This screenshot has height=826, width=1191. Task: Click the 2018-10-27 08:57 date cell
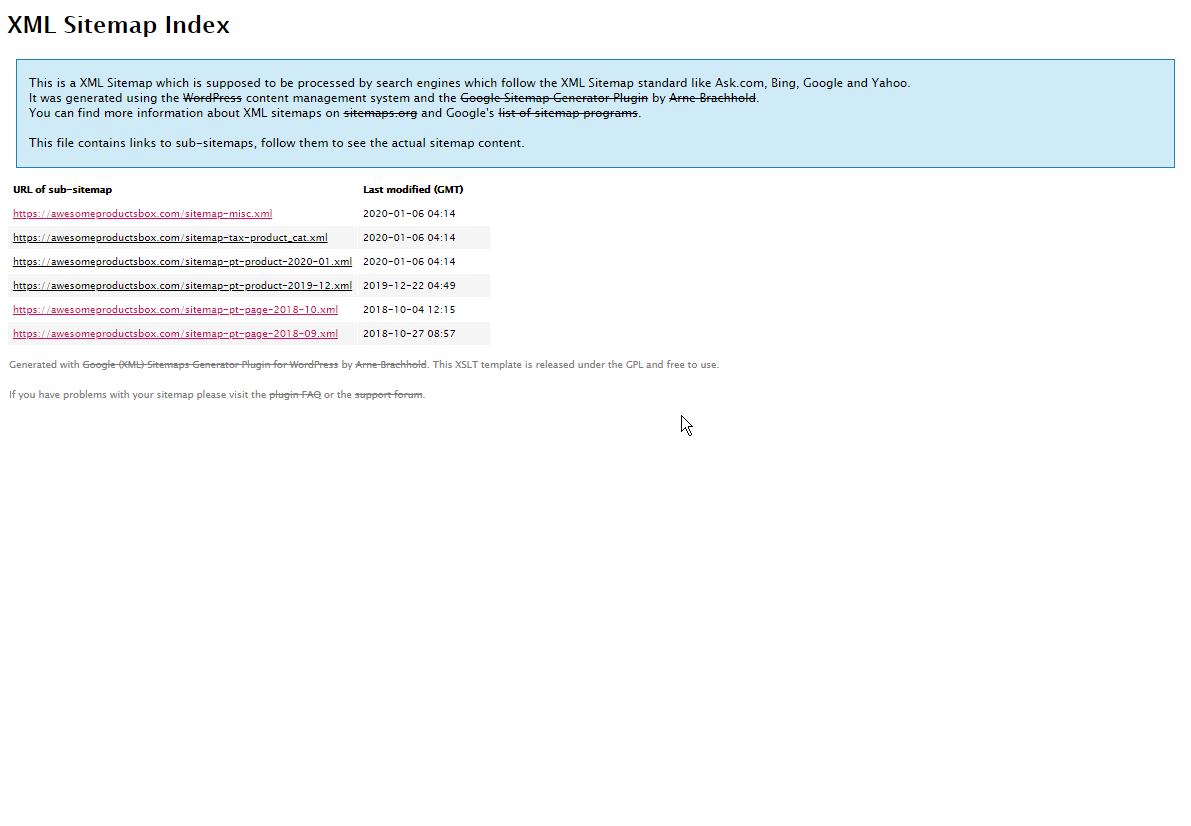pos(409,334)
